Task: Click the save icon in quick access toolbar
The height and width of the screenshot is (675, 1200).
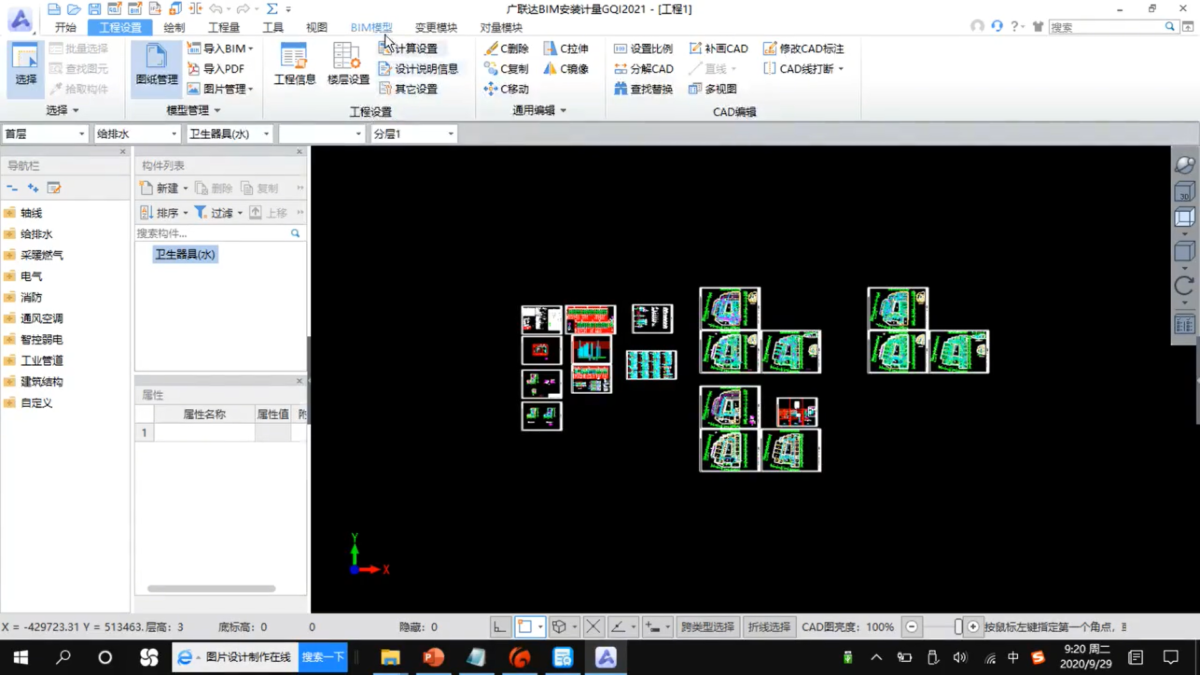Action: point(94,9)
